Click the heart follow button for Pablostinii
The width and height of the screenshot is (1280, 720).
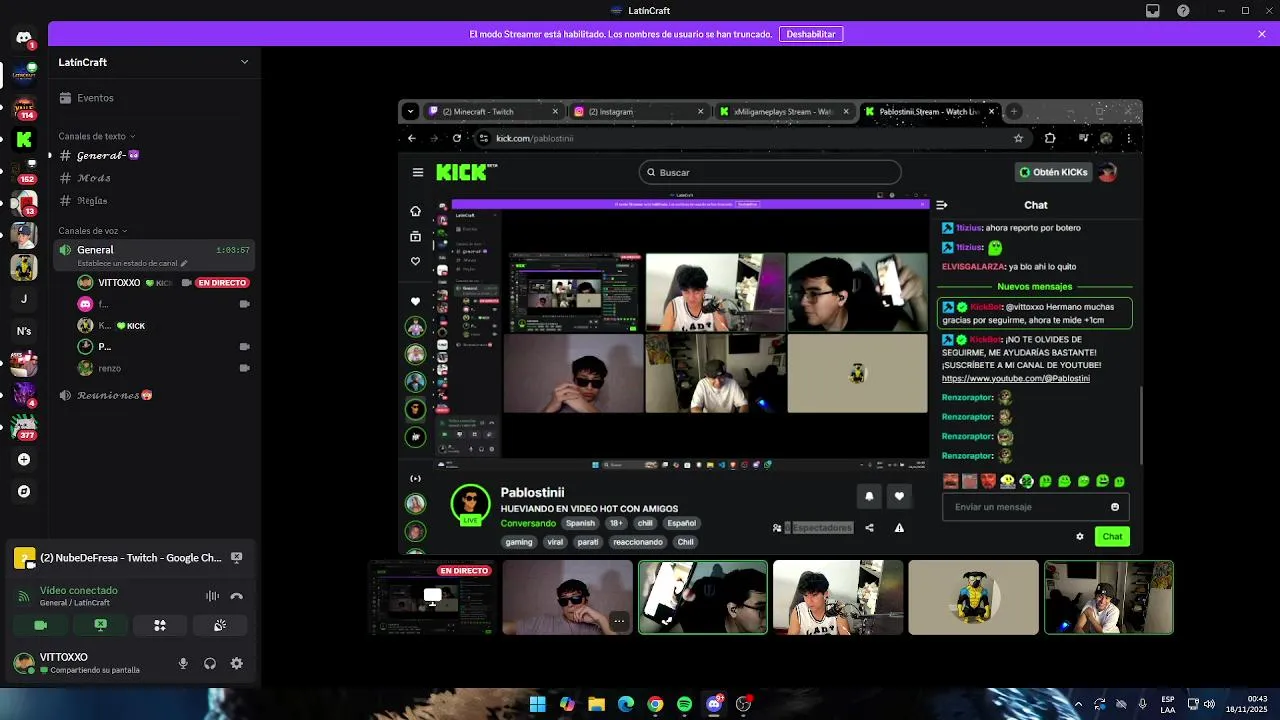[899, 496]
